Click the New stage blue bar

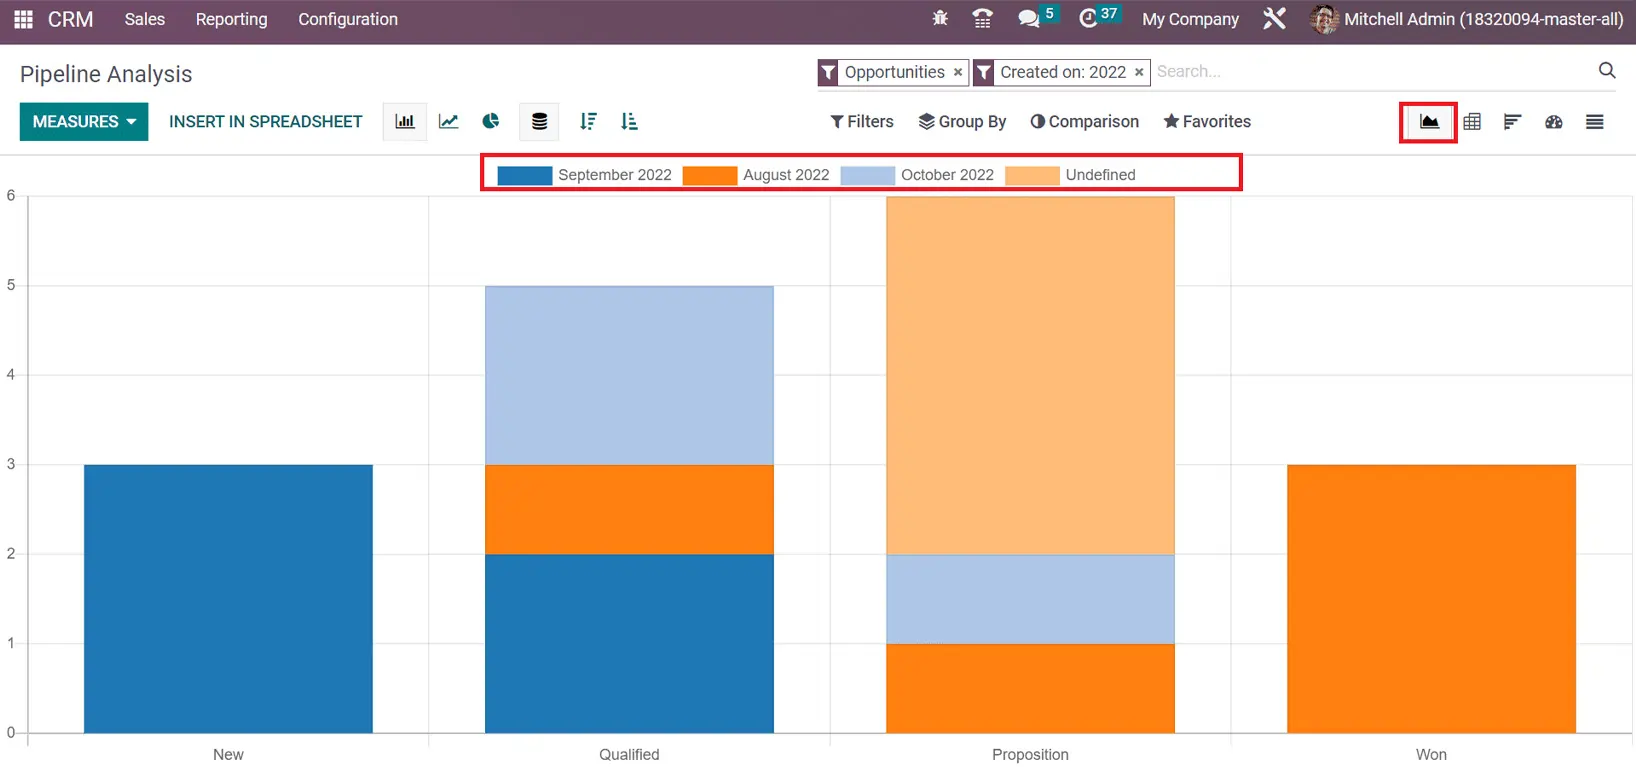[228, 599]
